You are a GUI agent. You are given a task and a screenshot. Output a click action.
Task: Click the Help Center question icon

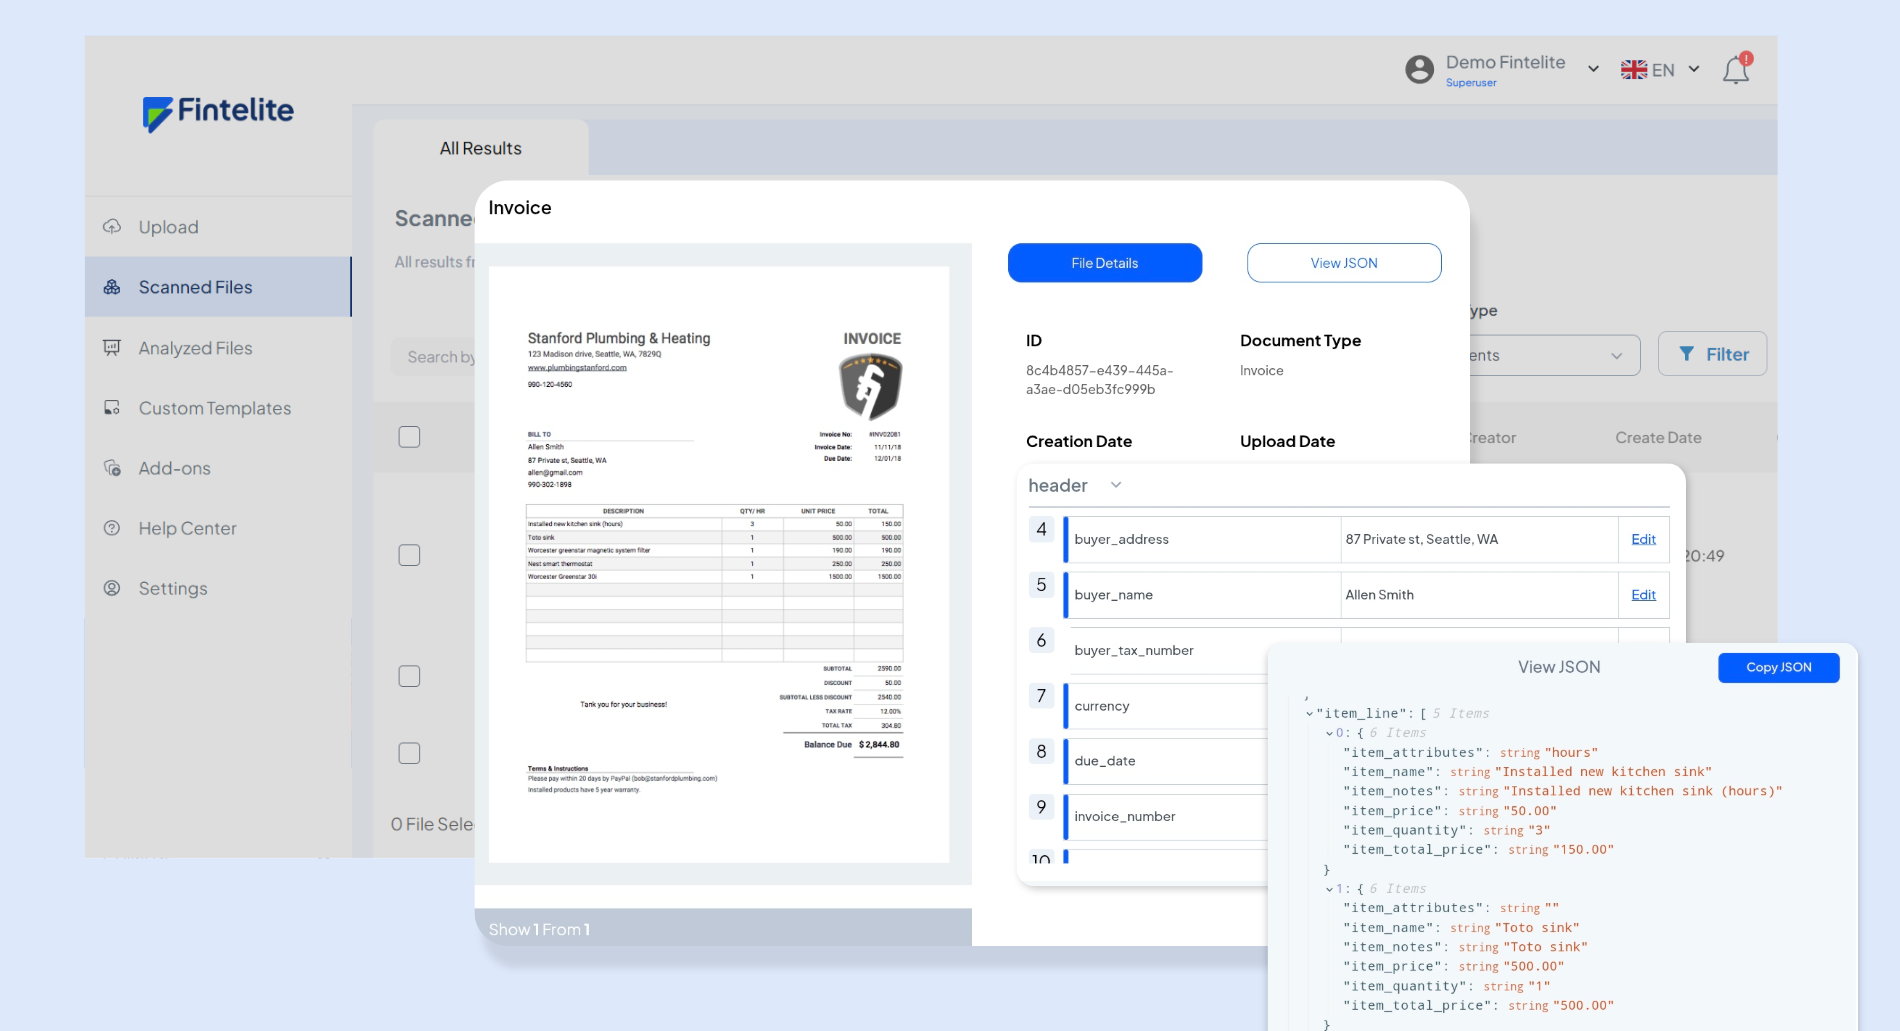click(112, 528)
